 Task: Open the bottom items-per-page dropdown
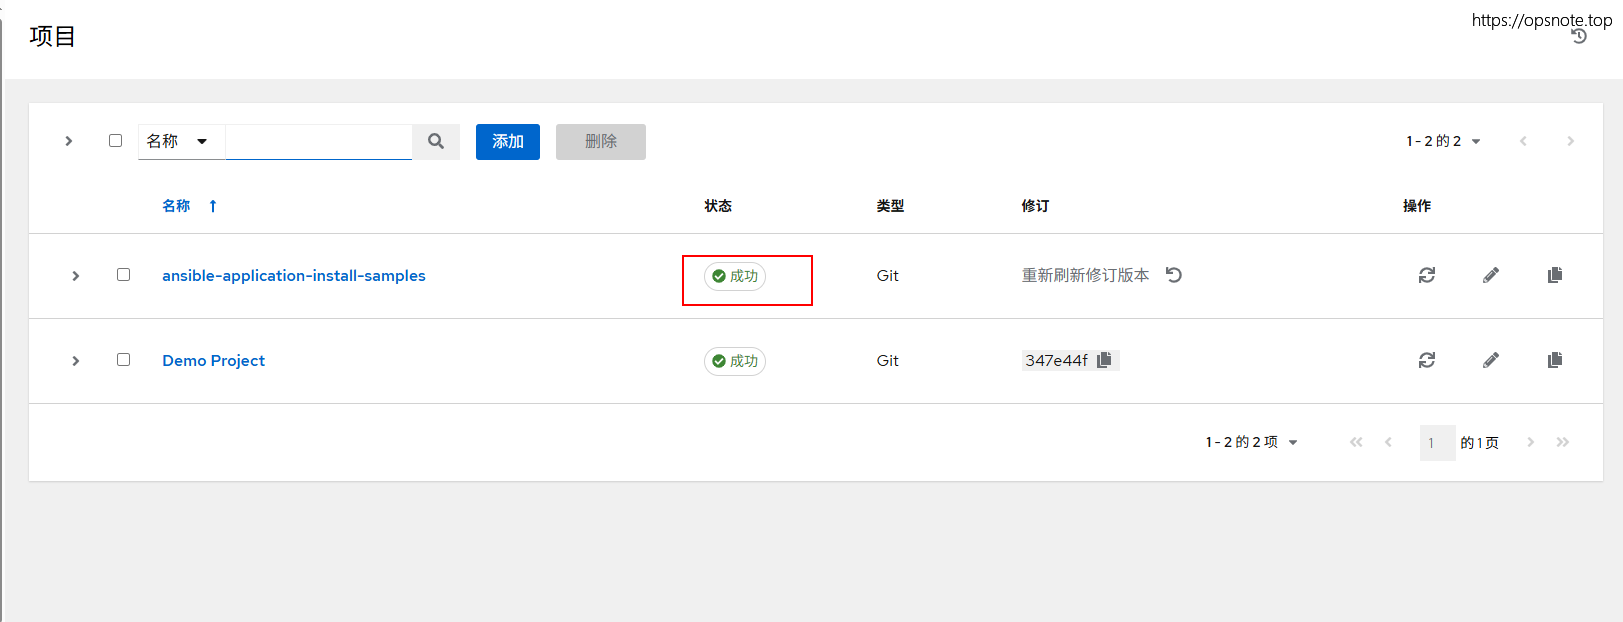click(x=1252, y=442)
